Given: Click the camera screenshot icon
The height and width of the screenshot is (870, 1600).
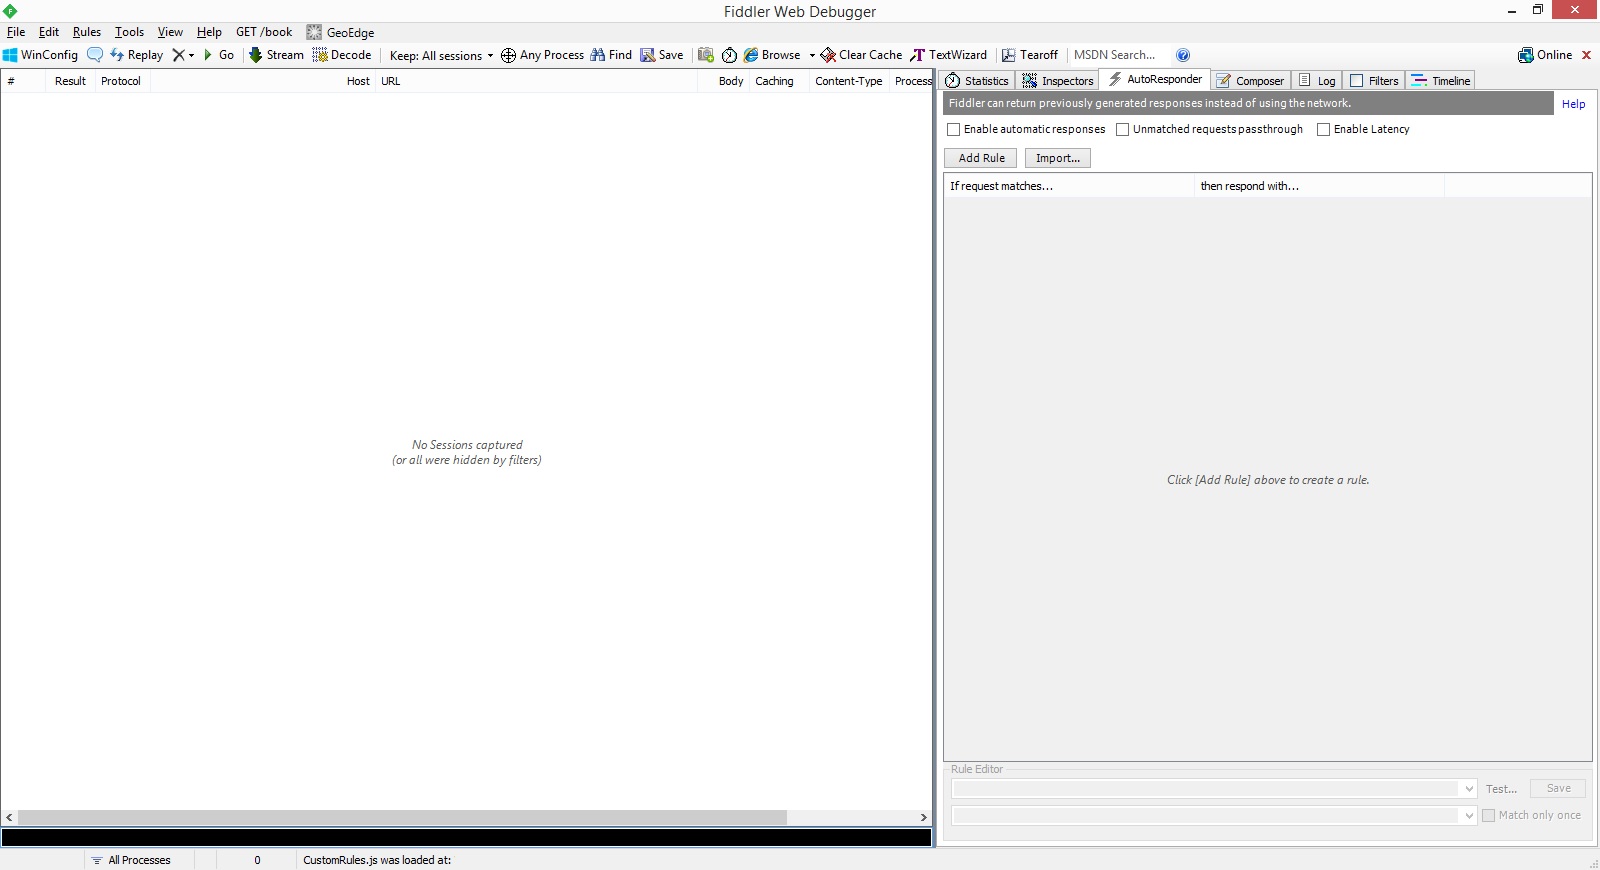Looking at the screenshot, I should tap(706, 55).
